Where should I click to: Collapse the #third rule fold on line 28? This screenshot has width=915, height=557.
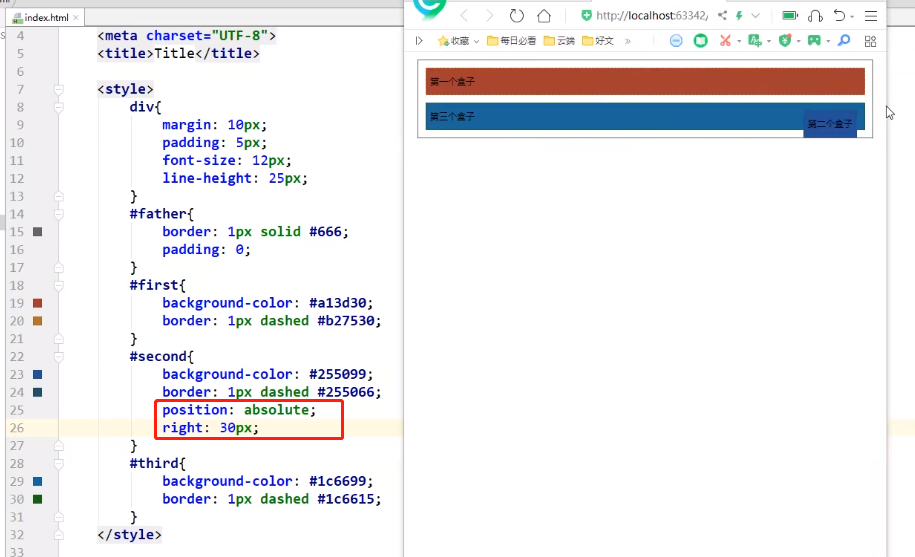[x=58, y=464]
